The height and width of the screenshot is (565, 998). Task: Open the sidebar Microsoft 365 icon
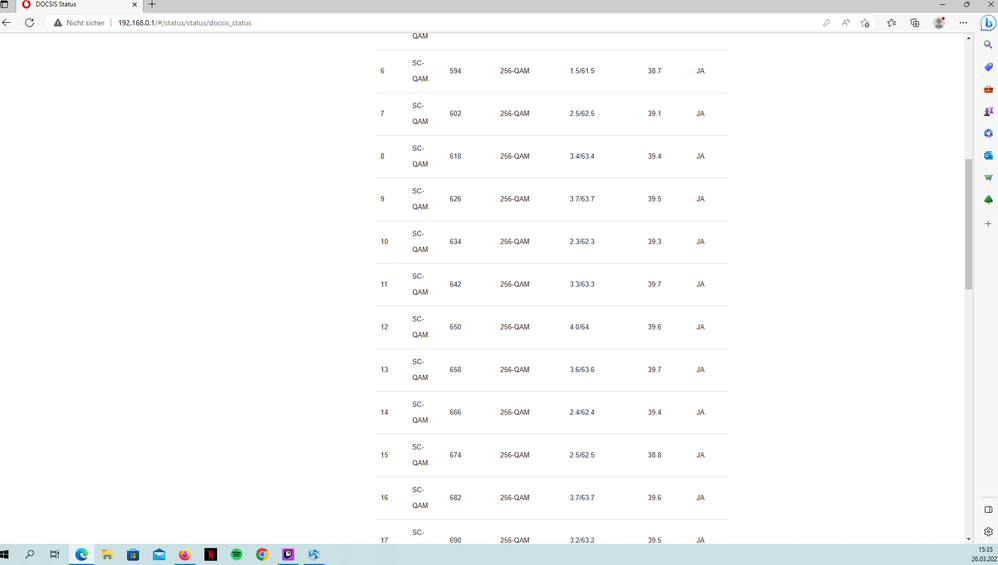(x=988, y=133)
